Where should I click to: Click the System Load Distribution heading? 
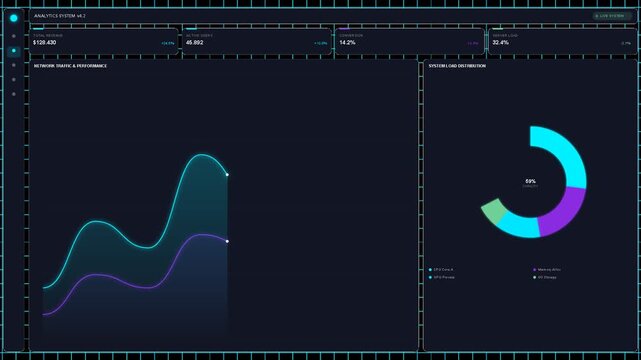(457, 66)
